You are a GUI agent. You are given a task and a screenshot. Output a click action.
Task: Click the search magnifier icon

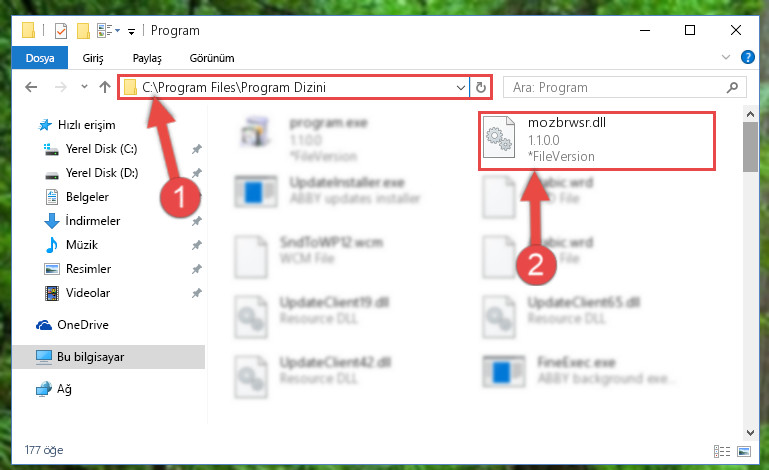point(732,87)
